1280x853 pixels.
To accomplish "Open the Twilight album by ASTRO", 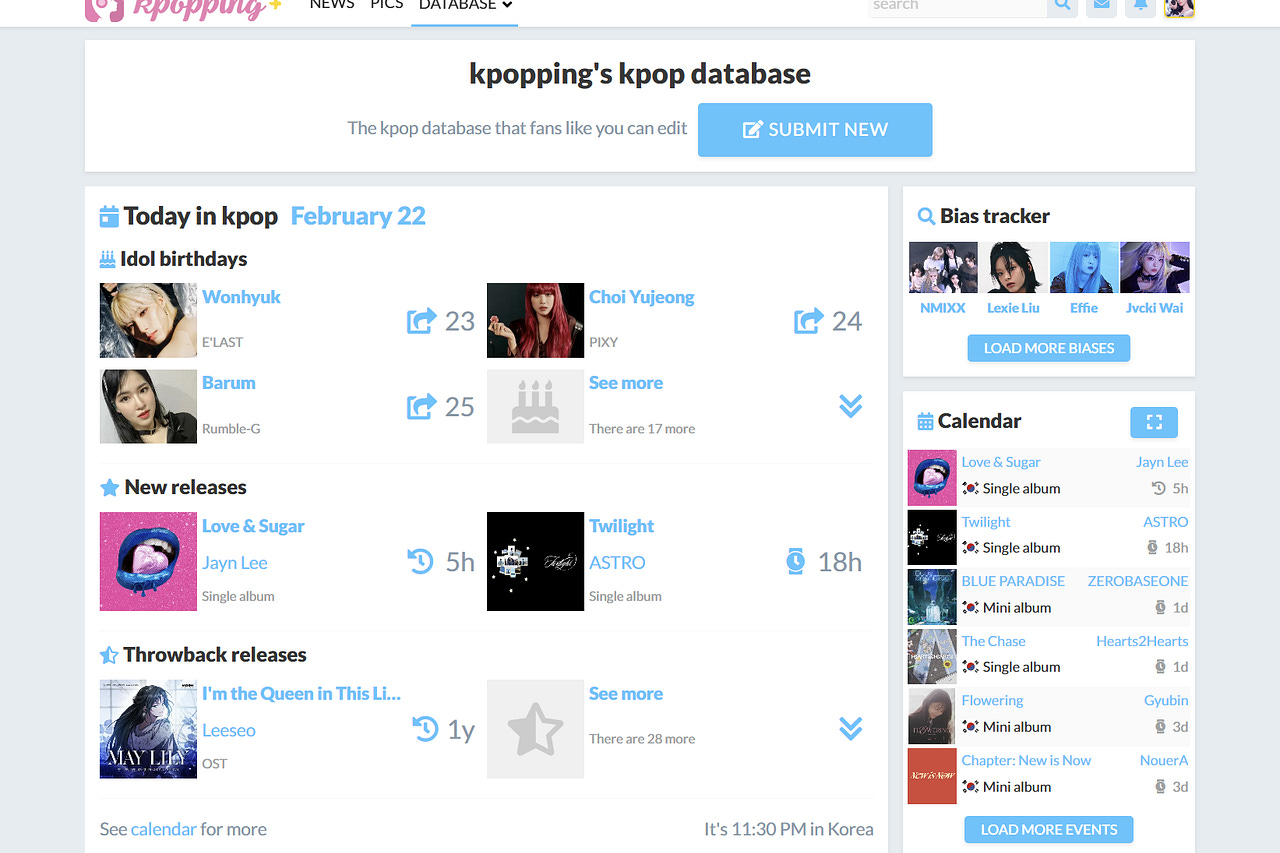I will pos(621,525).
